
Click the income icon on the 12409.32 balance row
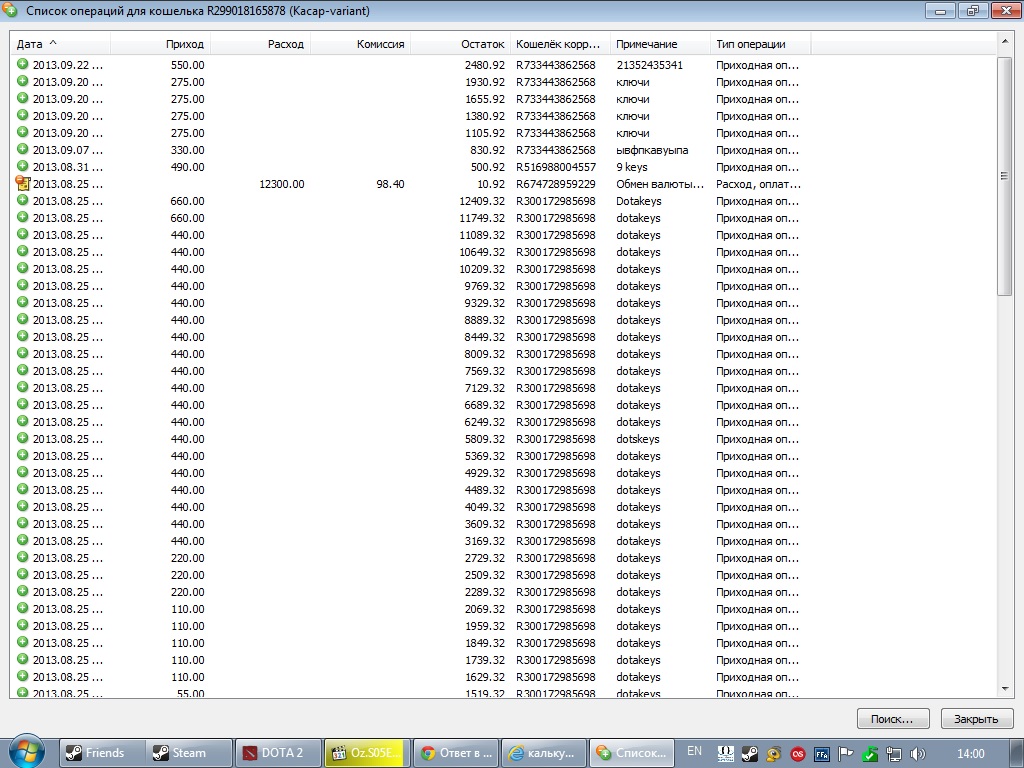click(x=23, y=200)
